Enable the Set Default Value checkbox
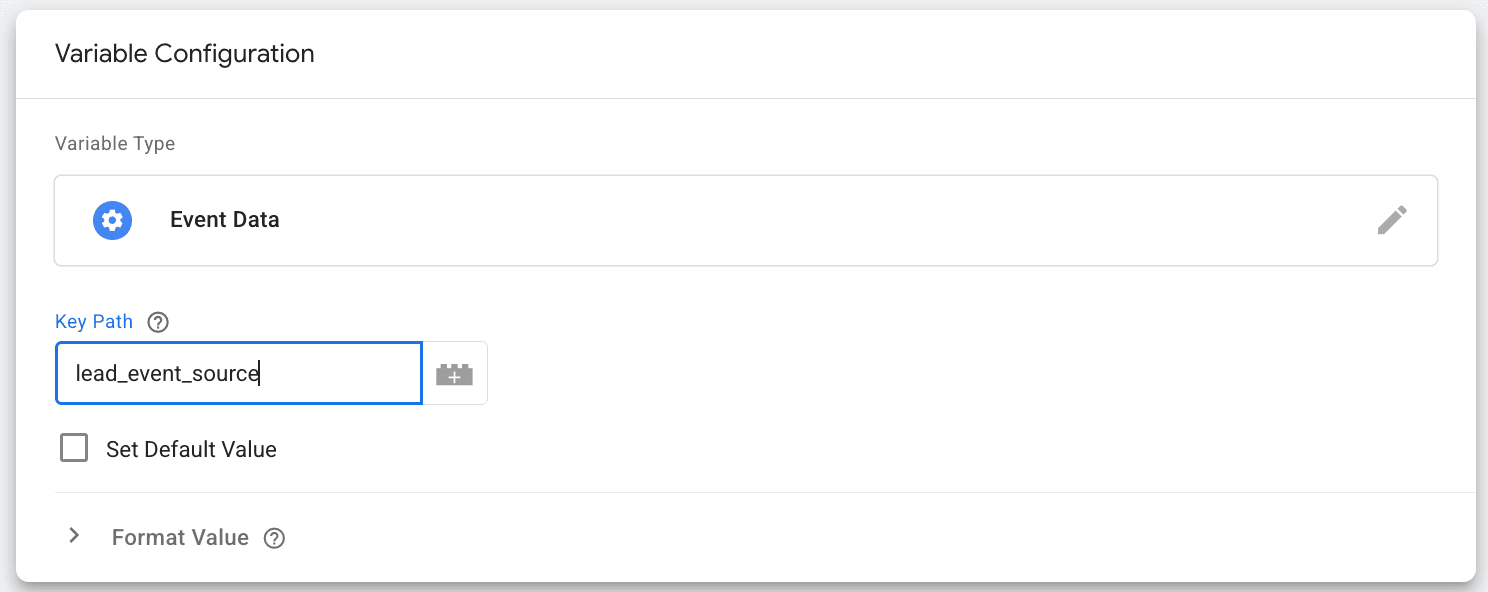Viewport: 1488px width, 592px height. 74,448
